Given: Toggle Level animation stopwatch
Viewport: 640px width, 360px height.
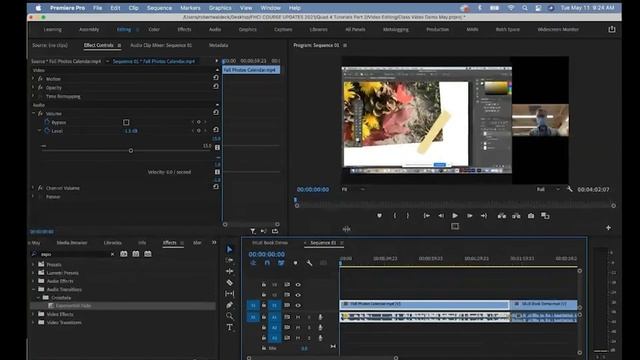Looking at the screenshot, I should click(47, 131).
